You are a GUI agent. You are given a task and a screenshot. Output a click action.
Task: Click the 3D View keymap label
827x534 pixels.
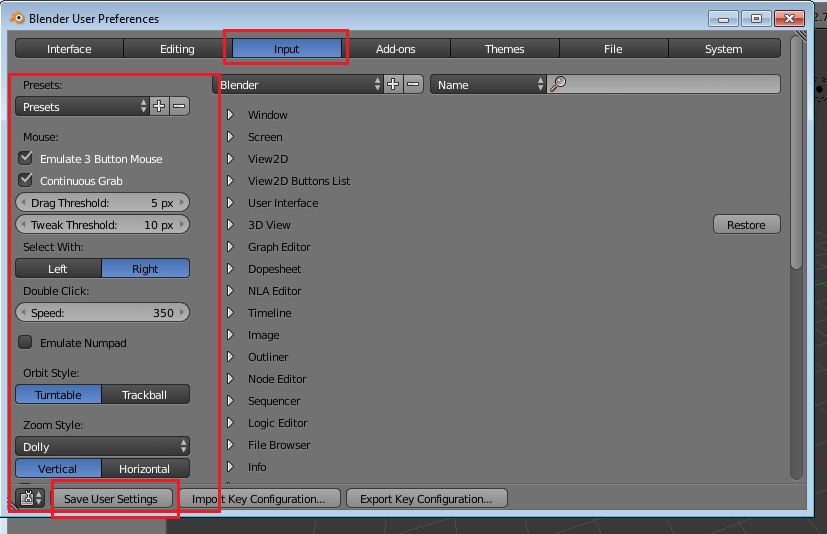(x=269, y=225)
